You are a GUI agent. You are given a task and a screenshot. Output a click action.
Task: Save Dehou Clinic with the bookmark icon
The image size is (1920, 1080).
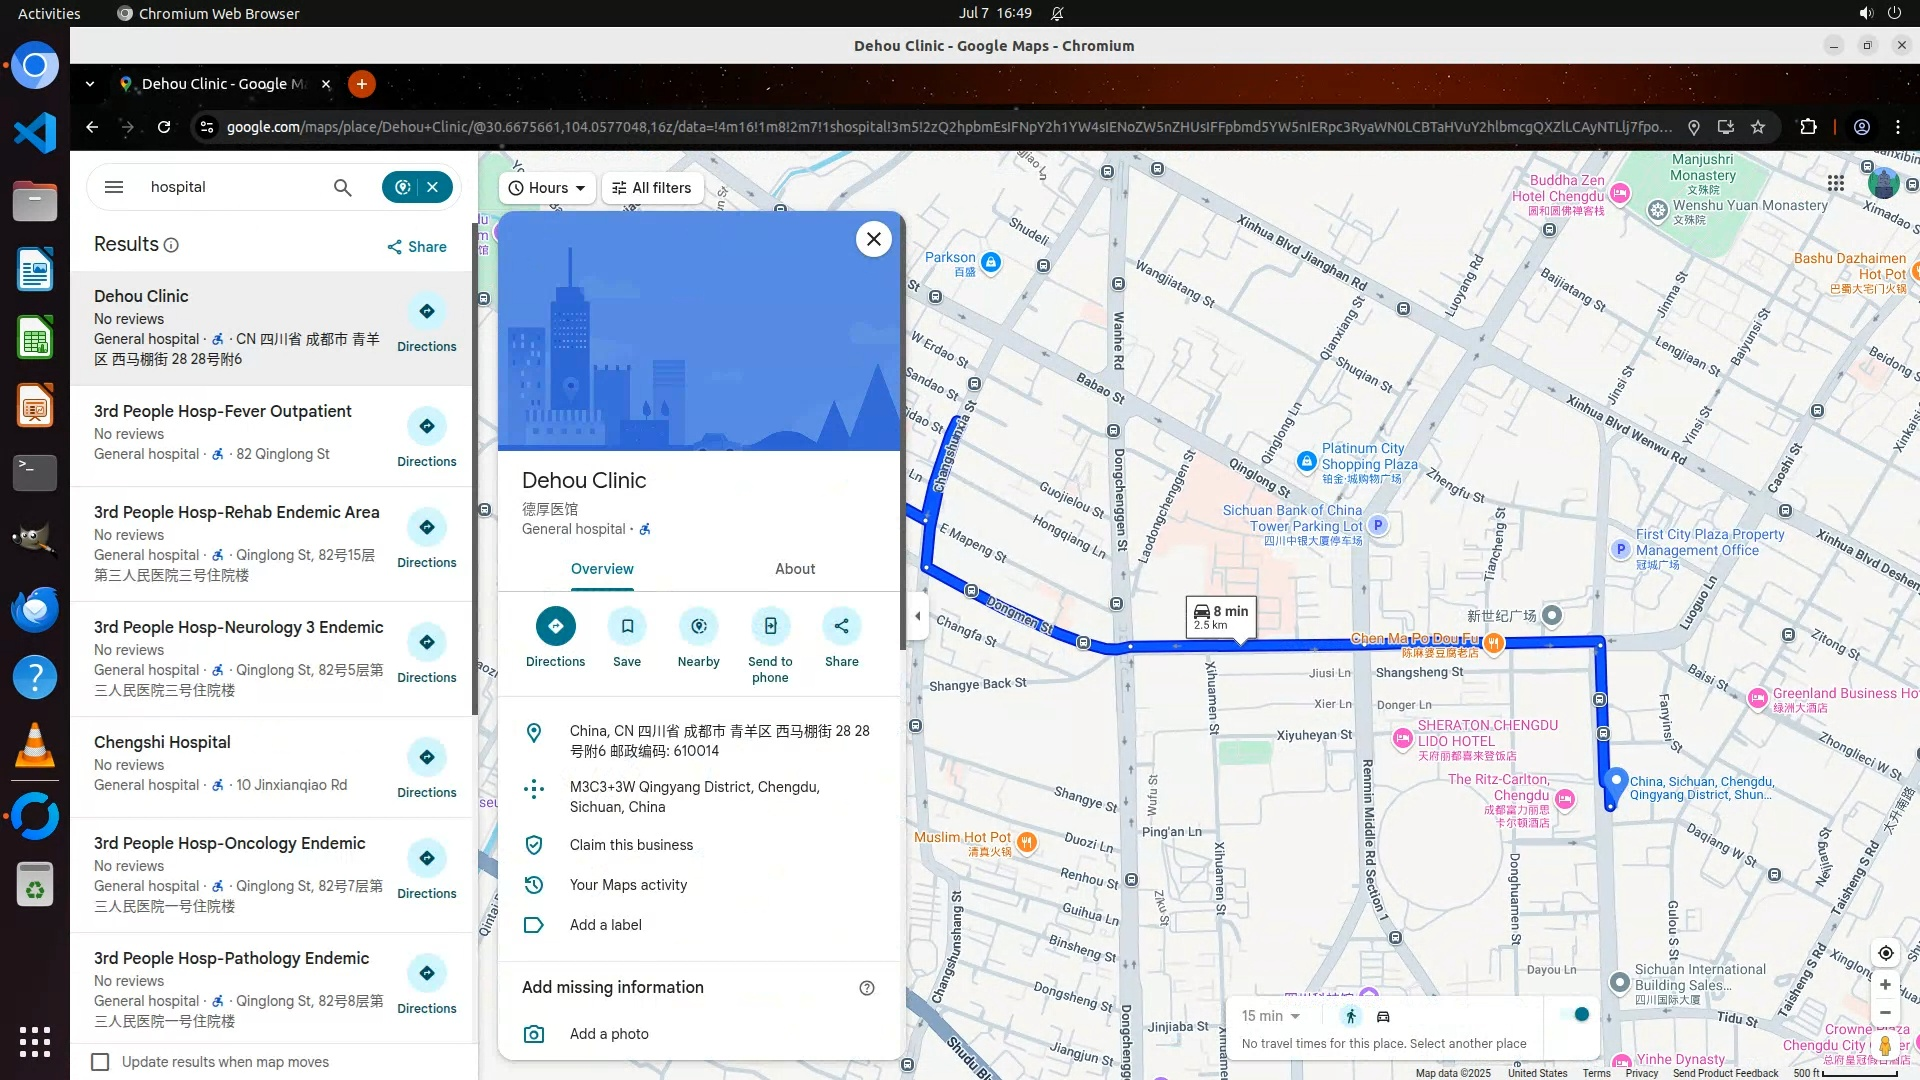tap(627, 627)
